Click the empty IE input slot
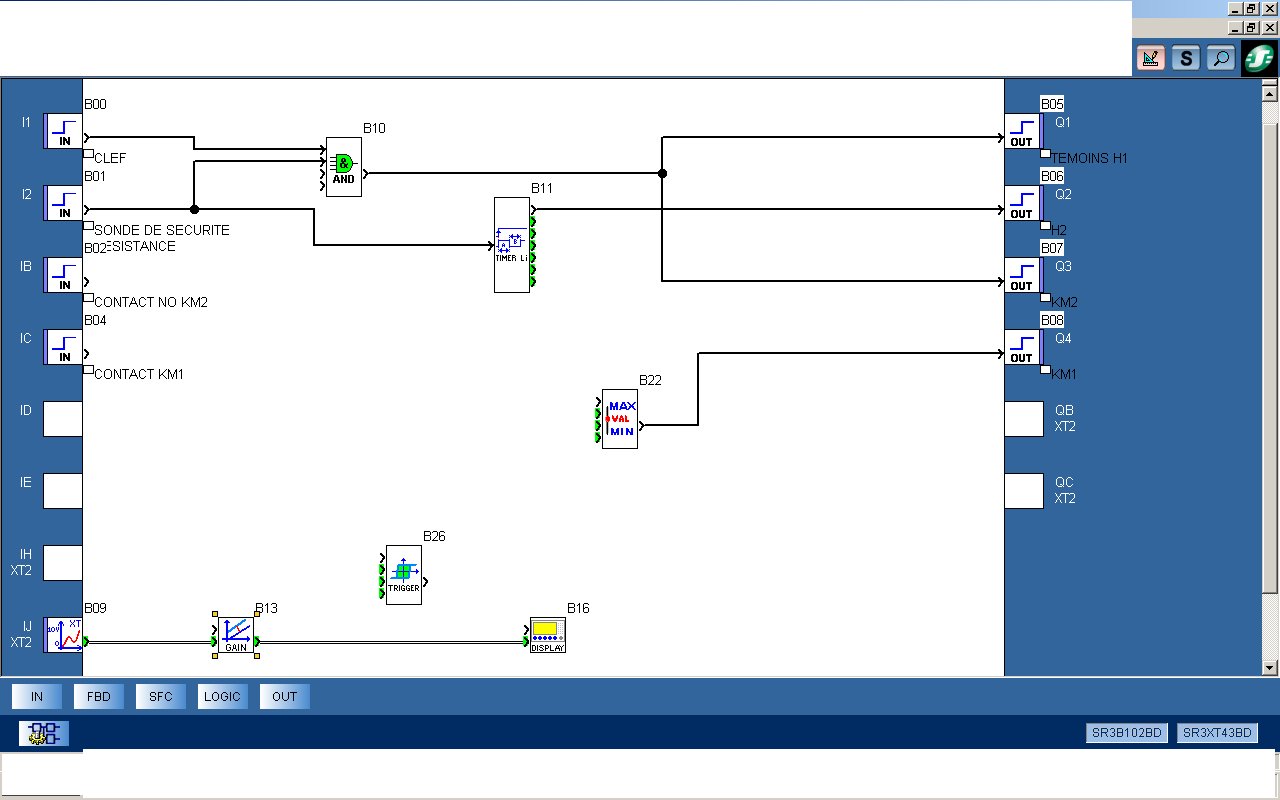Viewport: 1280px width, 800px height. click(x=62, y=491)
